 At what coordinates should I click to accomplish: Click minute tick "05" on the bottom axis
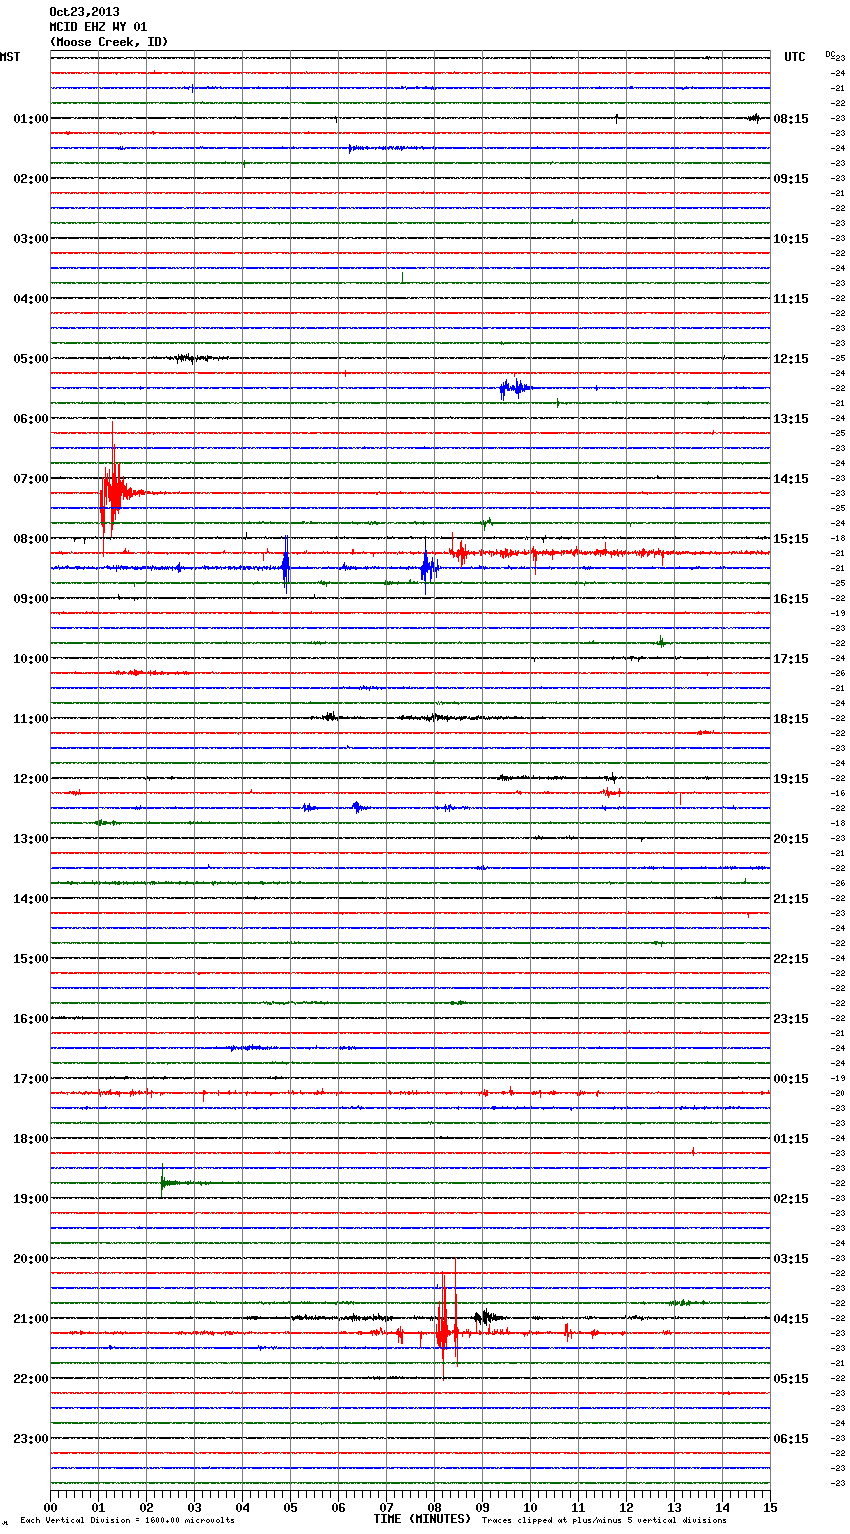point(290,1507)
